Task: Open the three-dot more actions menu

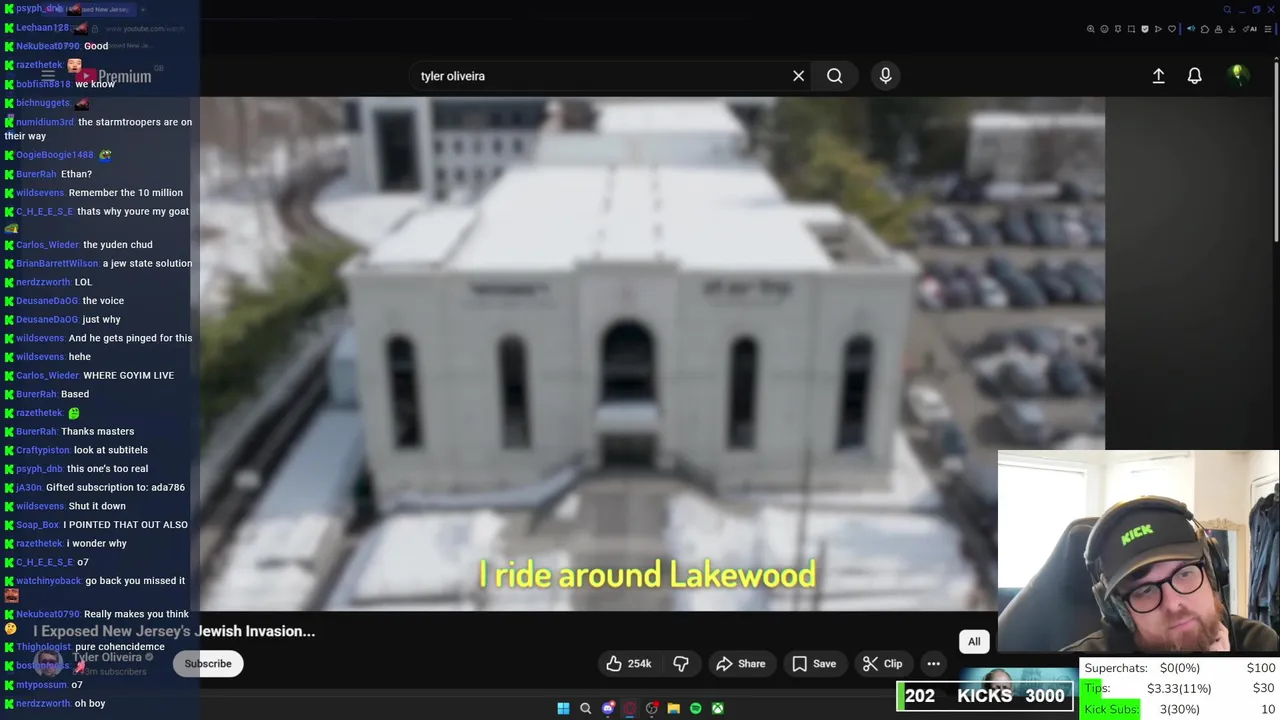Action: [933, 663]
